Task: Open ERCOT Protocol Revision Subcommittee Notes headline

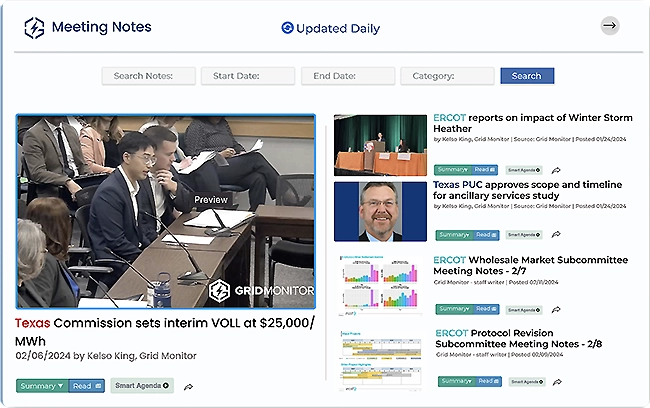Action: coord(519,338)
